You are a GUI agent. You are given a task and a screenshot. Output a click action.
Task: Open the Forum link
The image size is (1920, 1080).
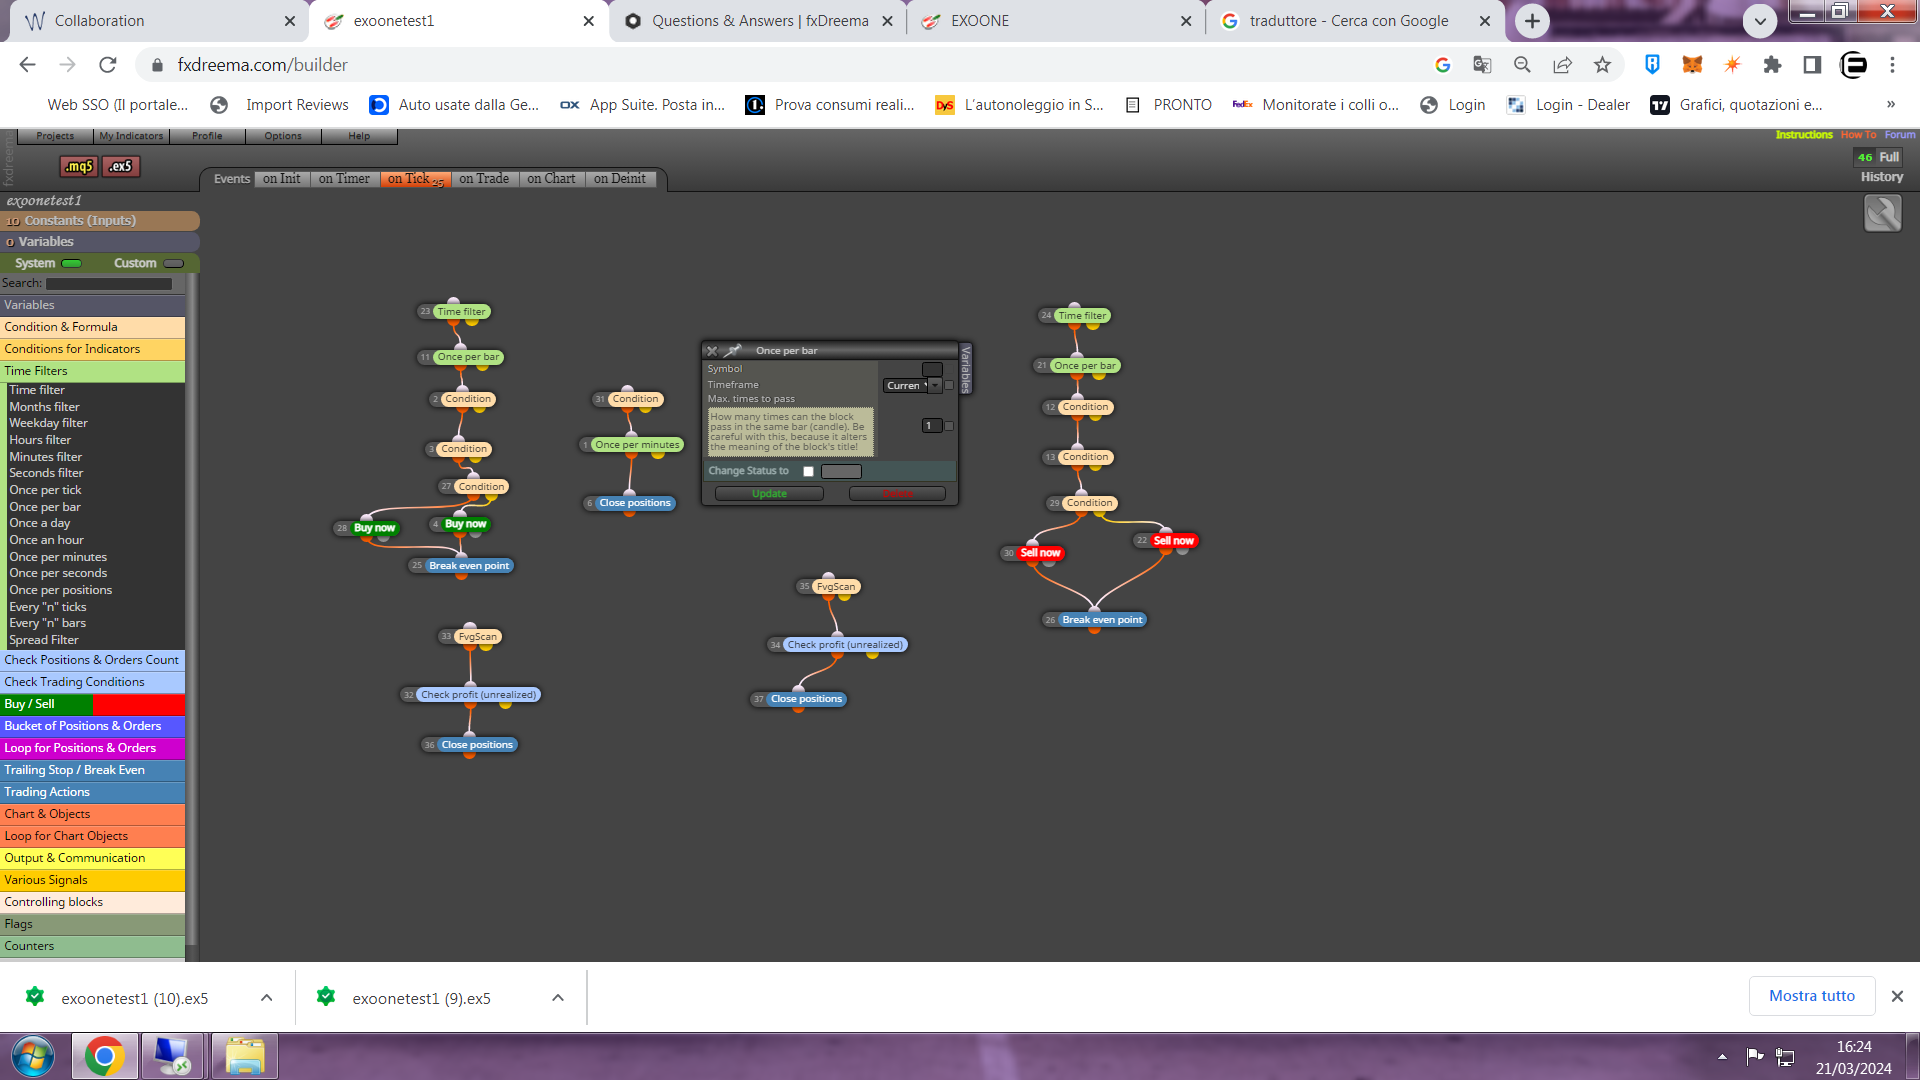pyautogui.click(x=1900, y=135)
